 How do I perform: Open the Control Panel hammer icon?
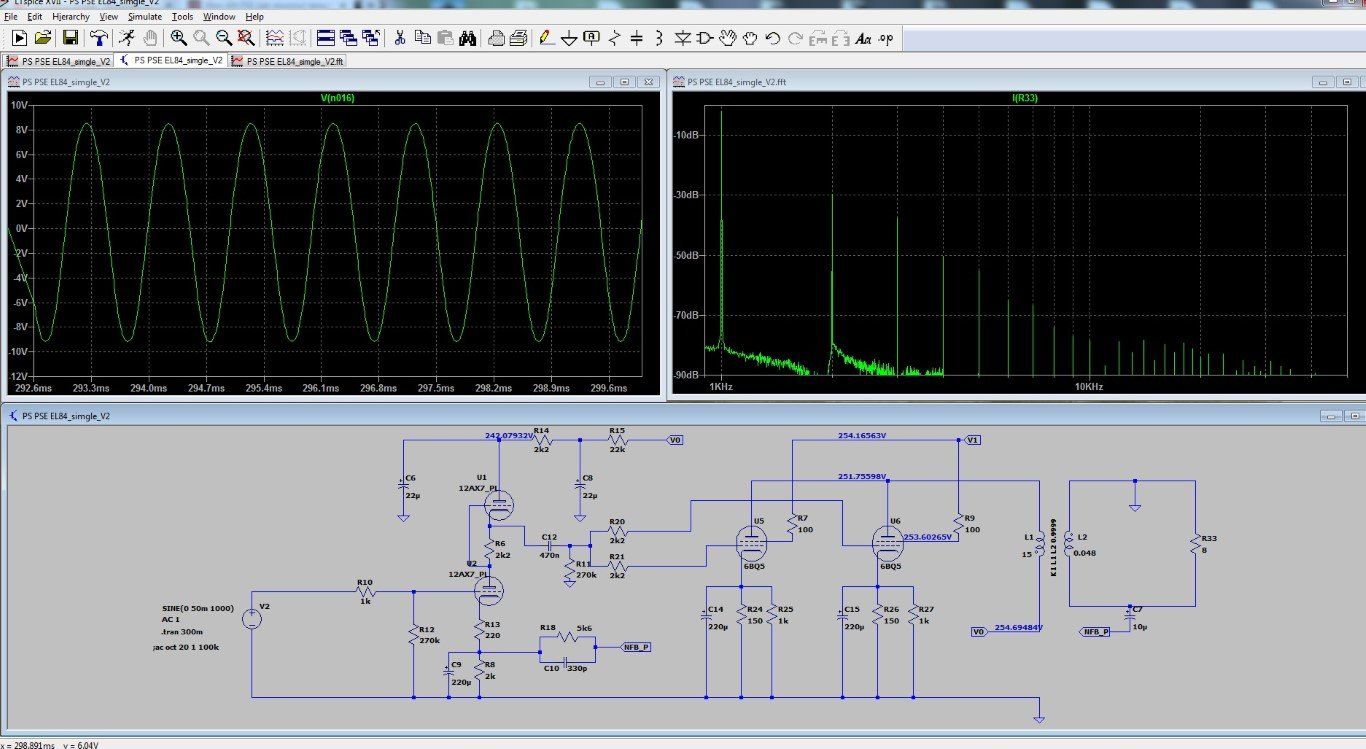(x=99, y=38)
